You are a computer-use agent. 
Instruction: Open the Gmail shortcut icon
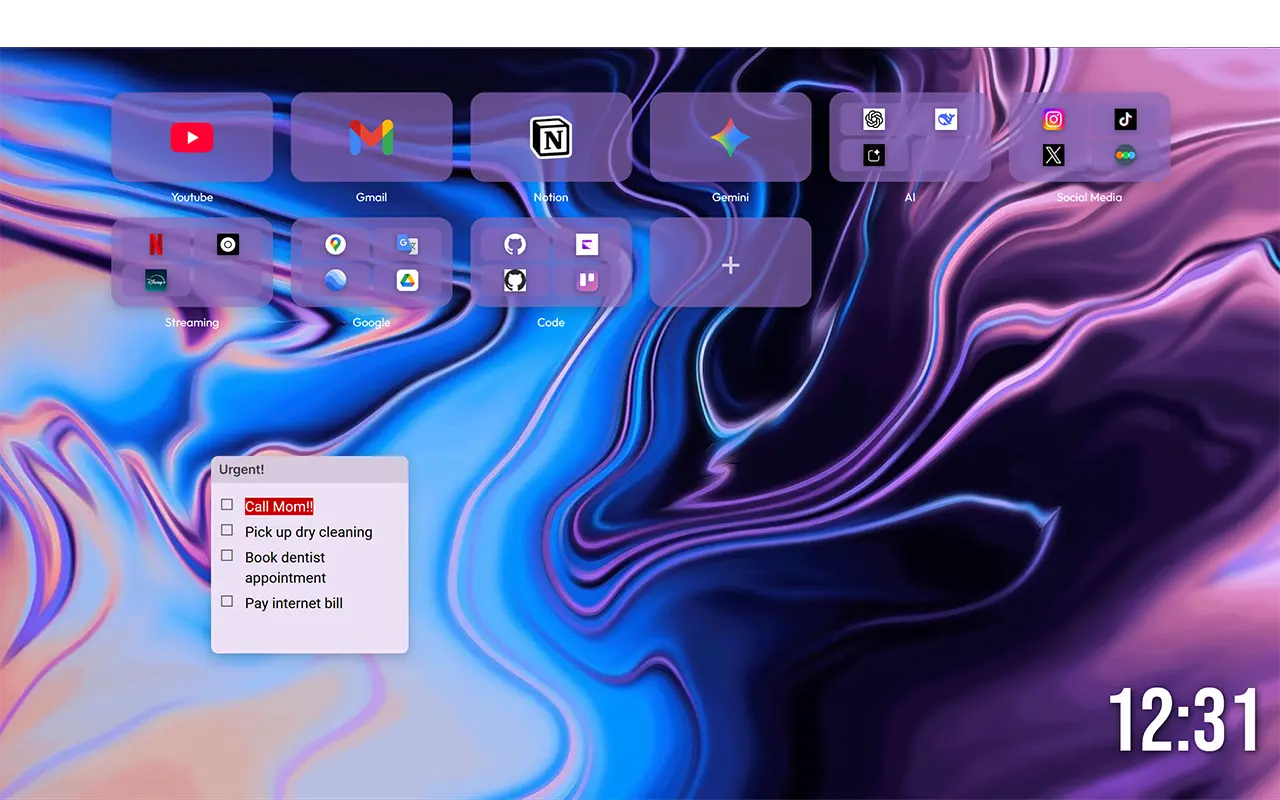click(x=371, y=137)
